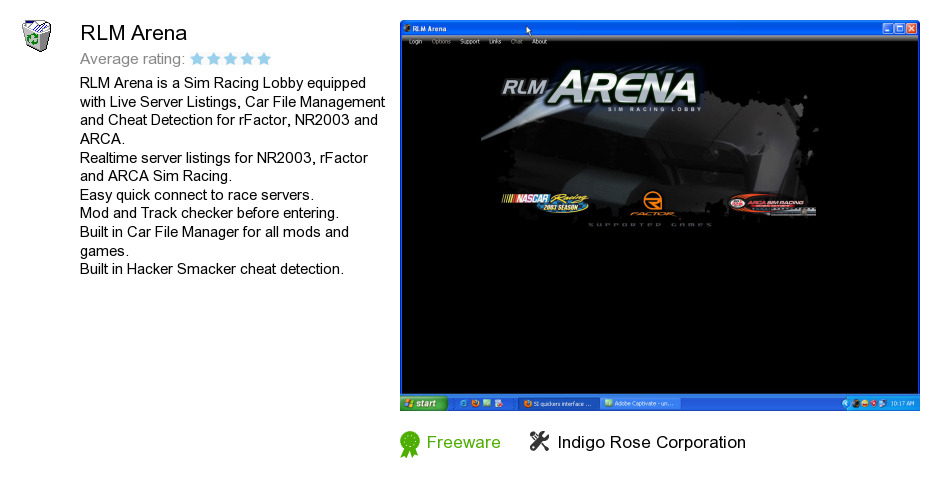Screen dimensions: 940x488
Task: Click the 'Mod and Track checker before entering.' line
Action: click(x=209, y=213)
